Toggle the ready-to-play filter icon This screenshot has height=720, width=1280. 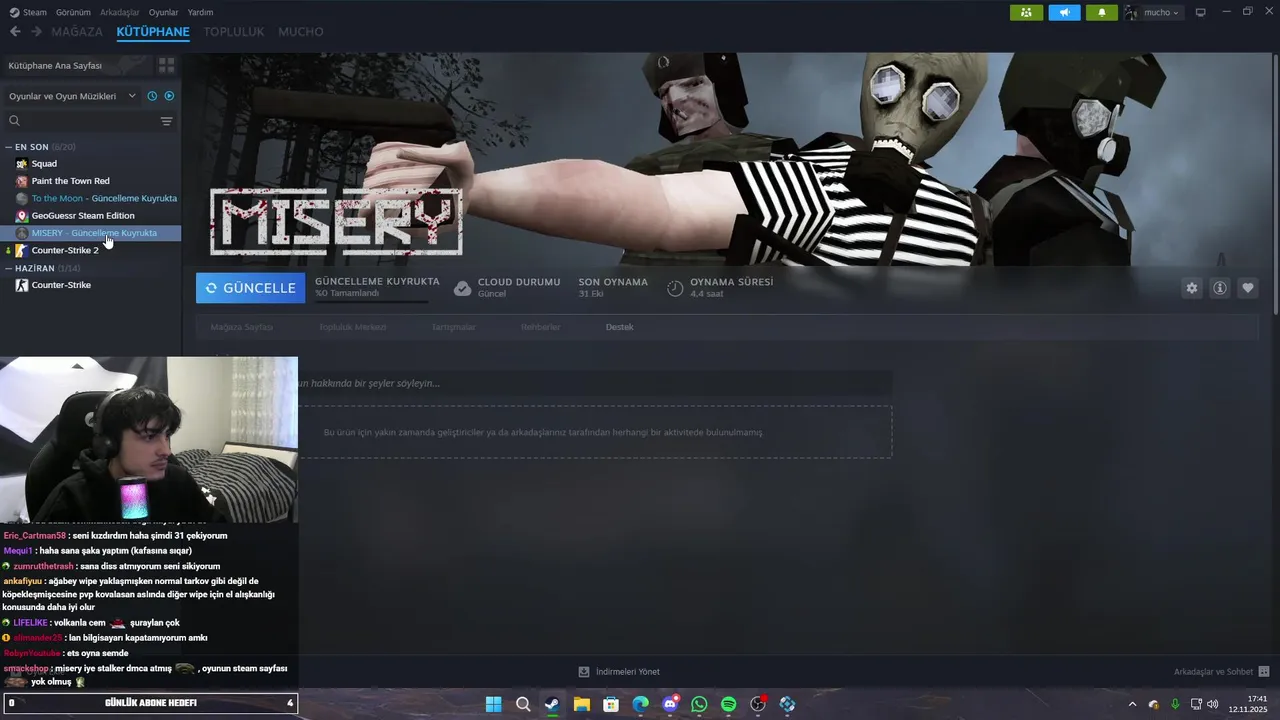pos(169,96)
